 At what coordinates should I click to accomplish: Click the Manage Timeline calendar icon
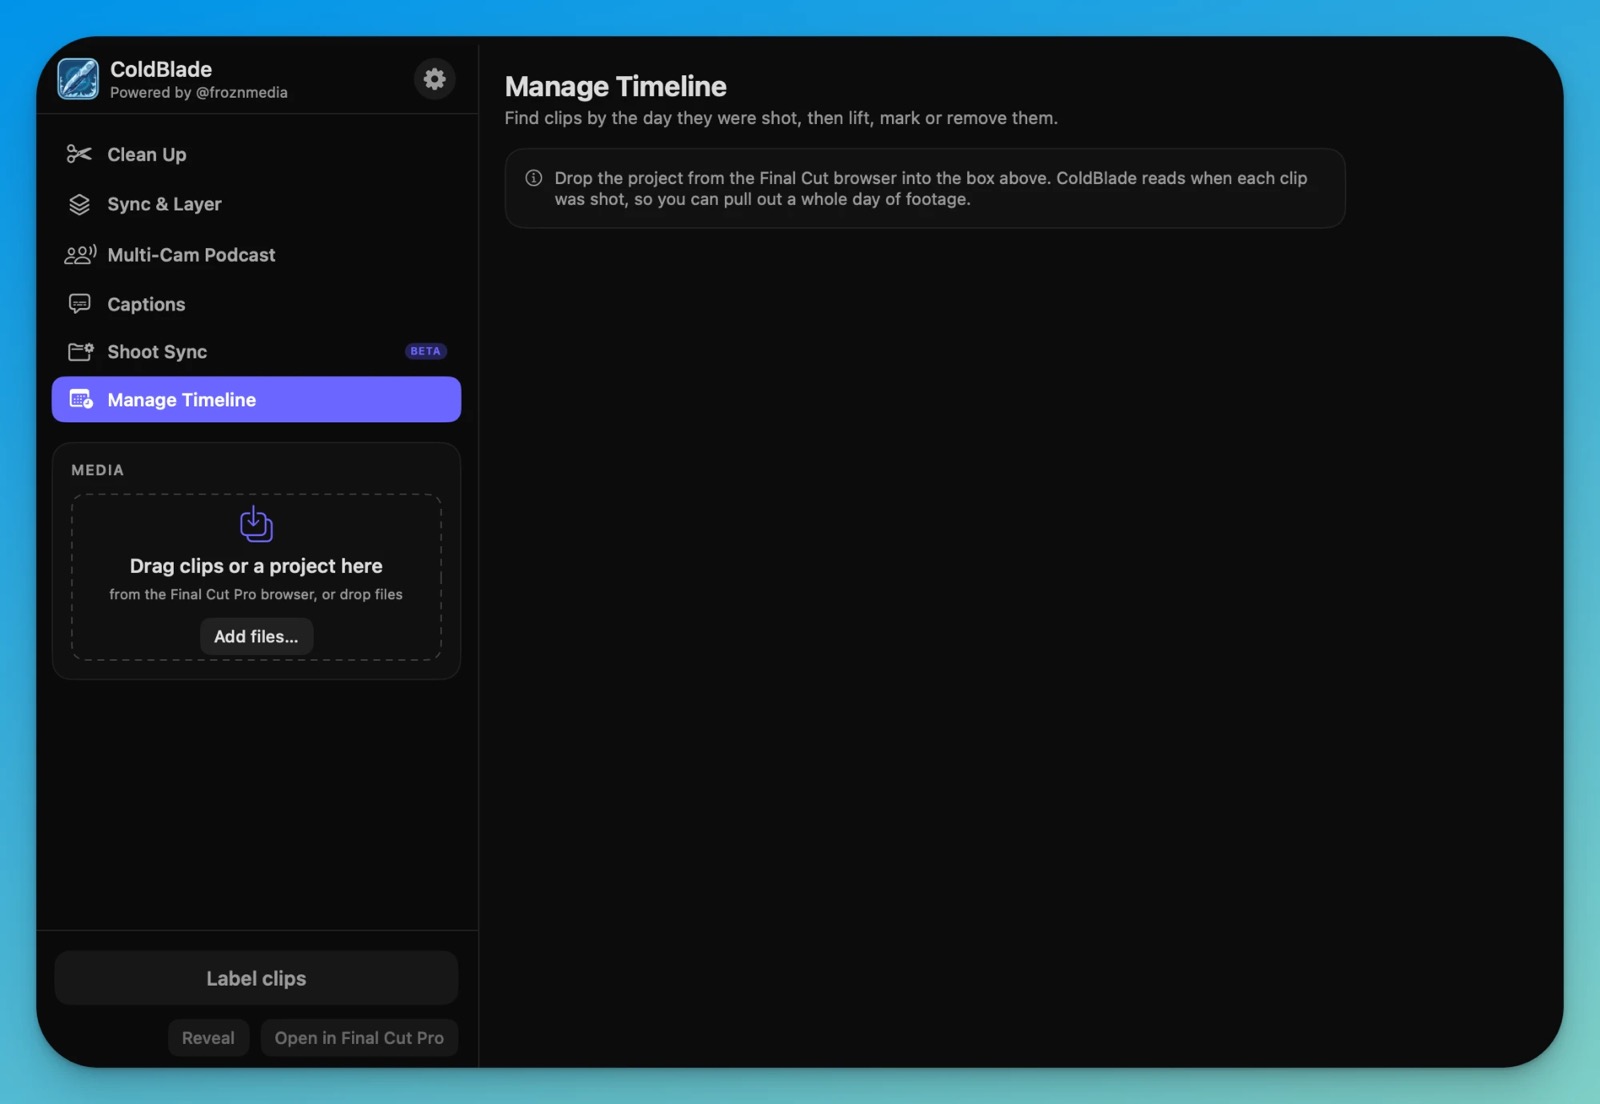81,400
